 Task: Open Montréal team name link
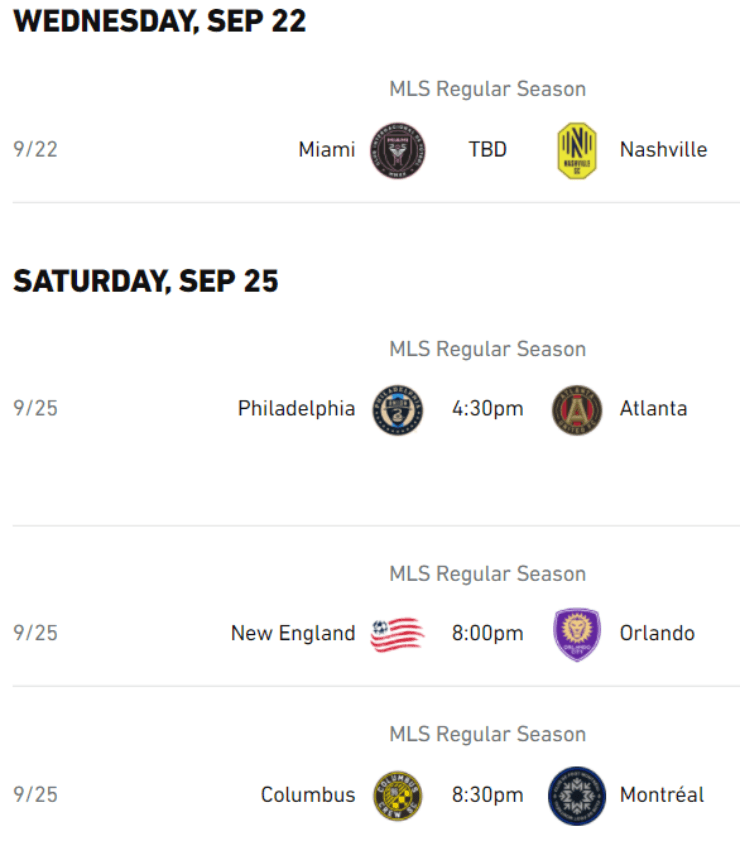(x=662, y=795)
